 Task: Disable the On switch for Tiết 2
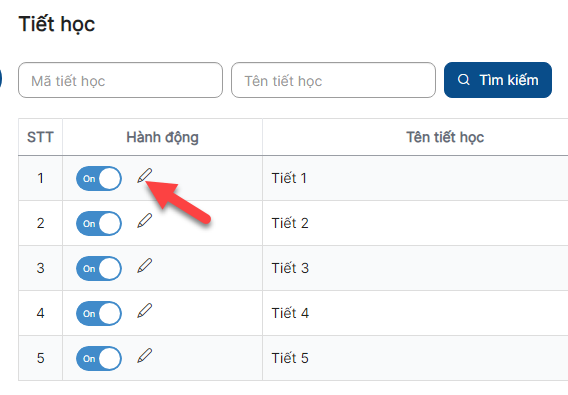click(x=99, y=223)
